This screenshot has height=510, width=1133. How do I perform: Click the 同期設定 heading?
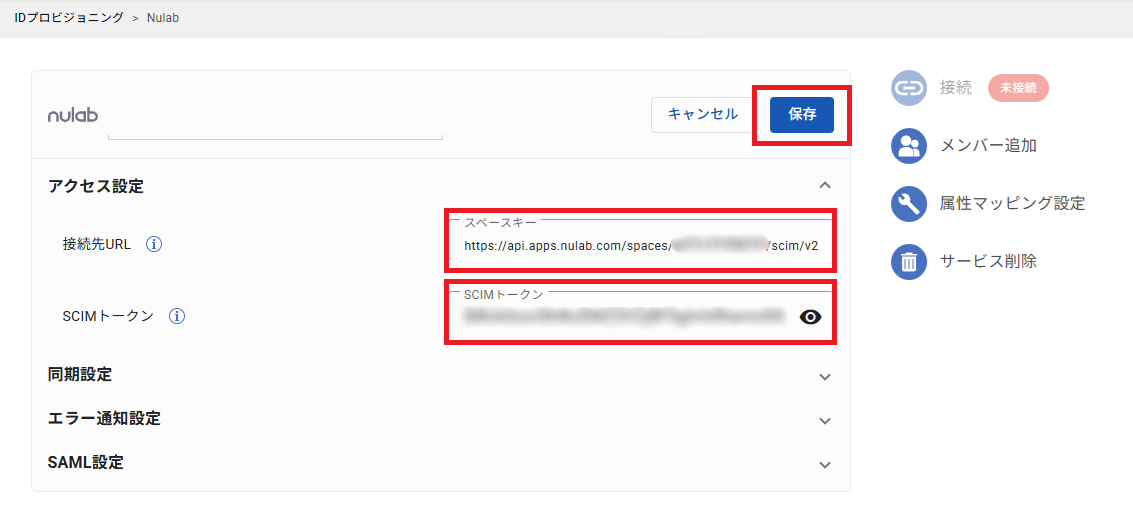(x=80, y=375)
